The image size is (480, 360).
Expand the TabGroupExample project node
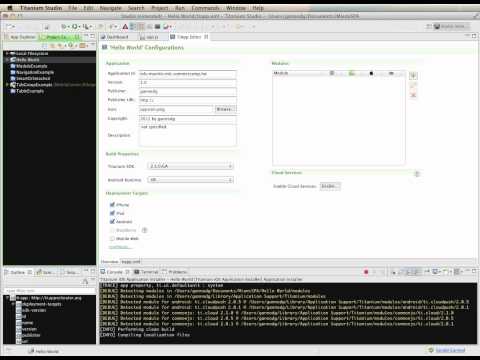click(7, 85)
